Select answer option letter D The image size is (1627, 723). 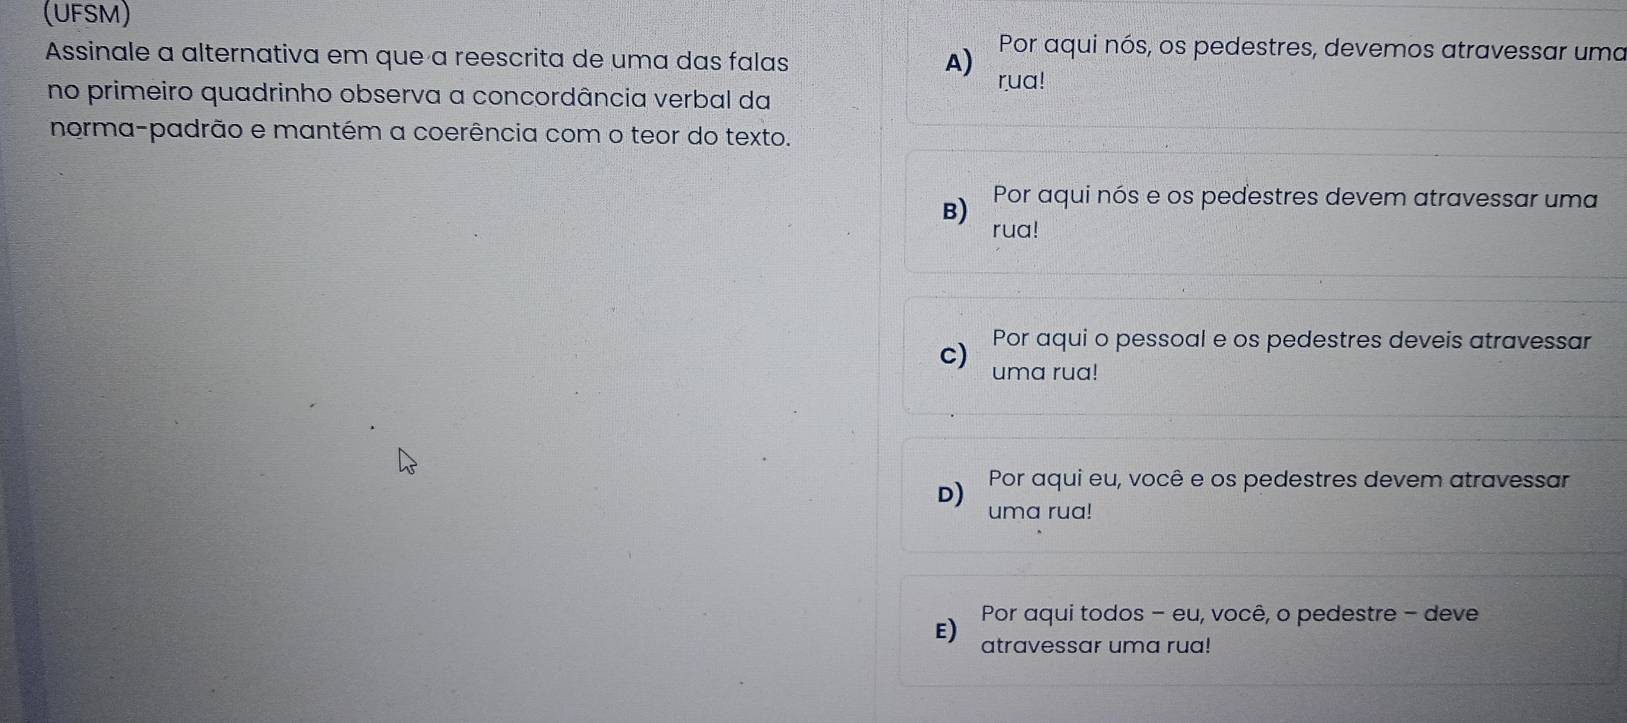pyautogui.click(x=952, y=495)
